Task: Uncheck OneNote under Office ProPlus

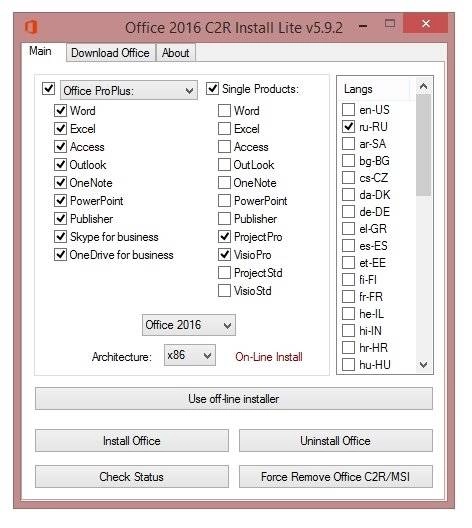Action: (x=61, y=183)
